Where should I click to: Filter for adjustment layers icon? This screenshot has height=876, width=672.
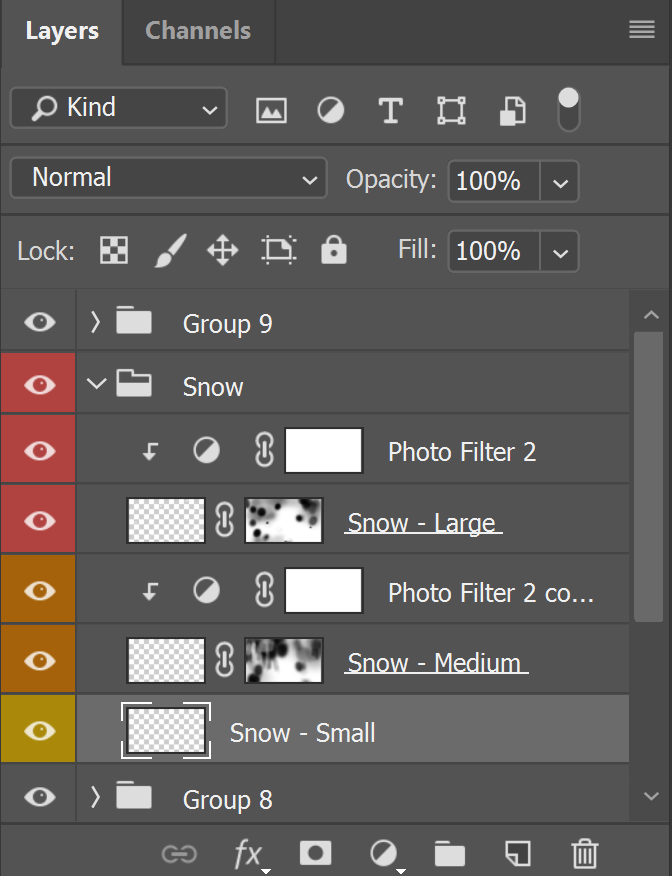[331, 110]
